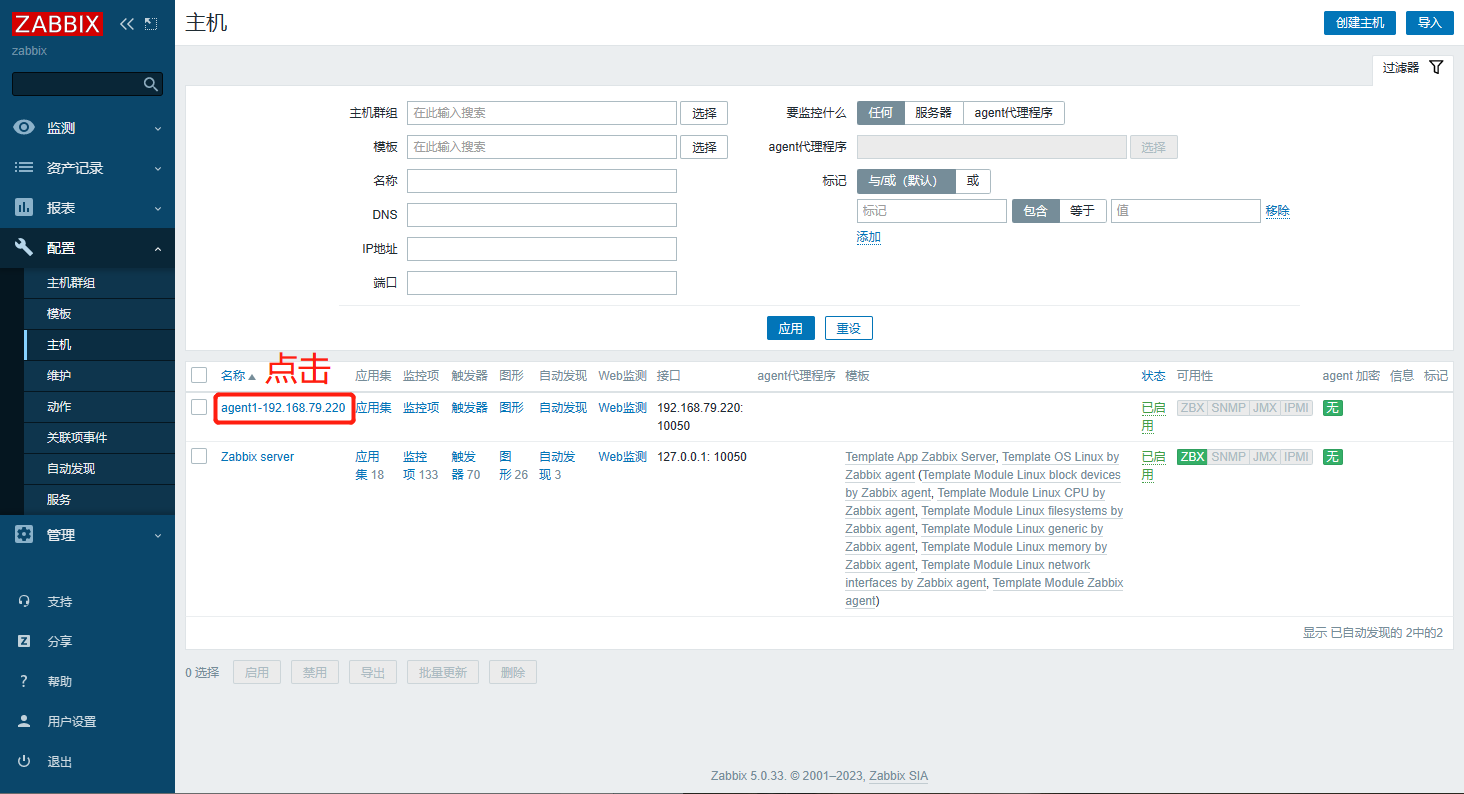The width and height of the screenshot is (1464, 794).
Task: Click in the 主机群组 search field
Action: [x=542, y=113]
